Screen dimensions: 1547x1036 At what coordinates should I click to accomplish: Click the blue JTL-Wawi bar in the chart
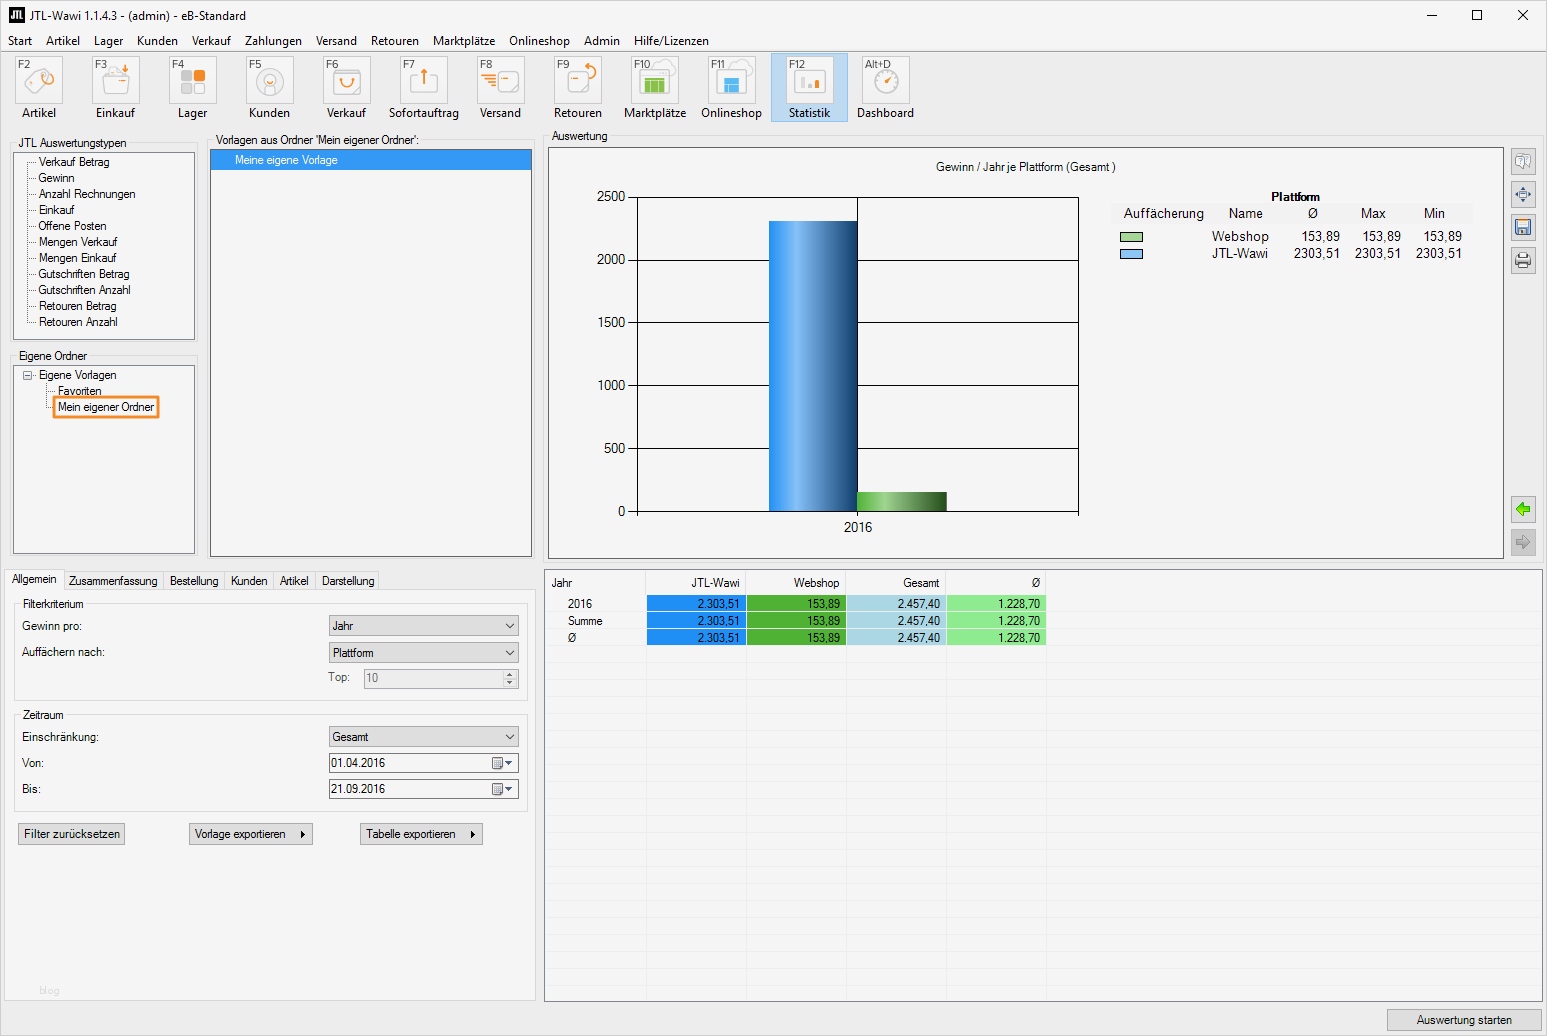[x=813, y=366]
